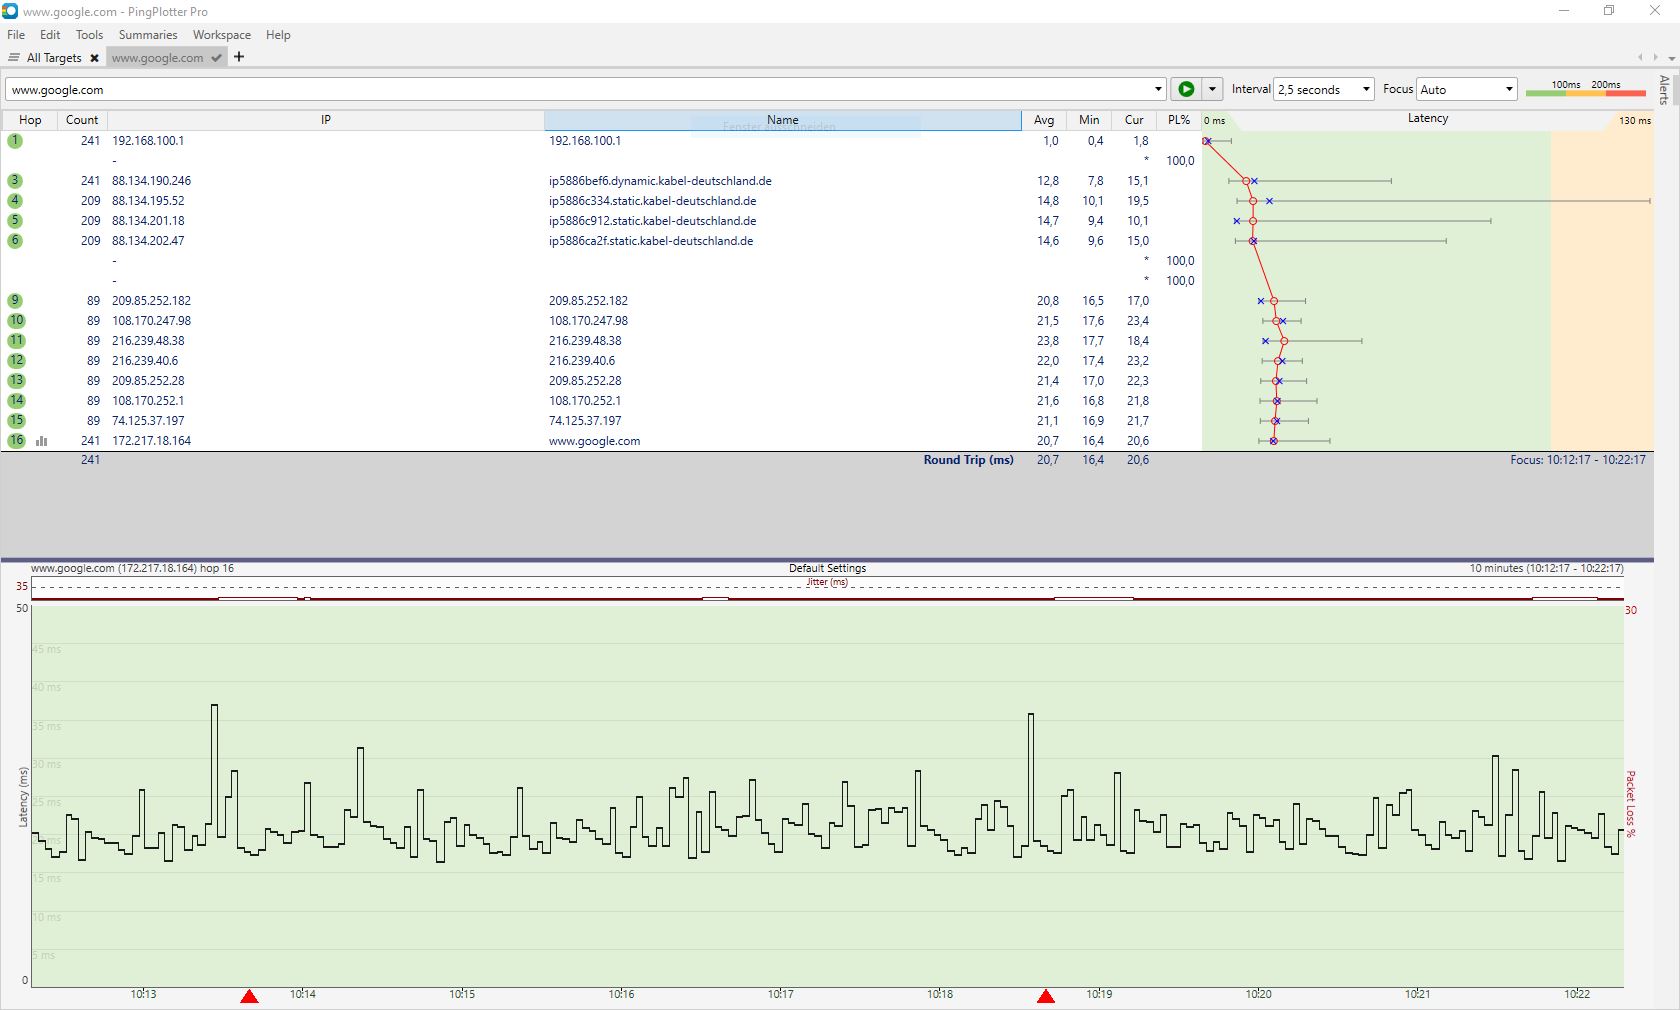This screenshot has height=1010, width=1680.
Task: Add a new target tab with plus
Action: (x=239, y=57)
